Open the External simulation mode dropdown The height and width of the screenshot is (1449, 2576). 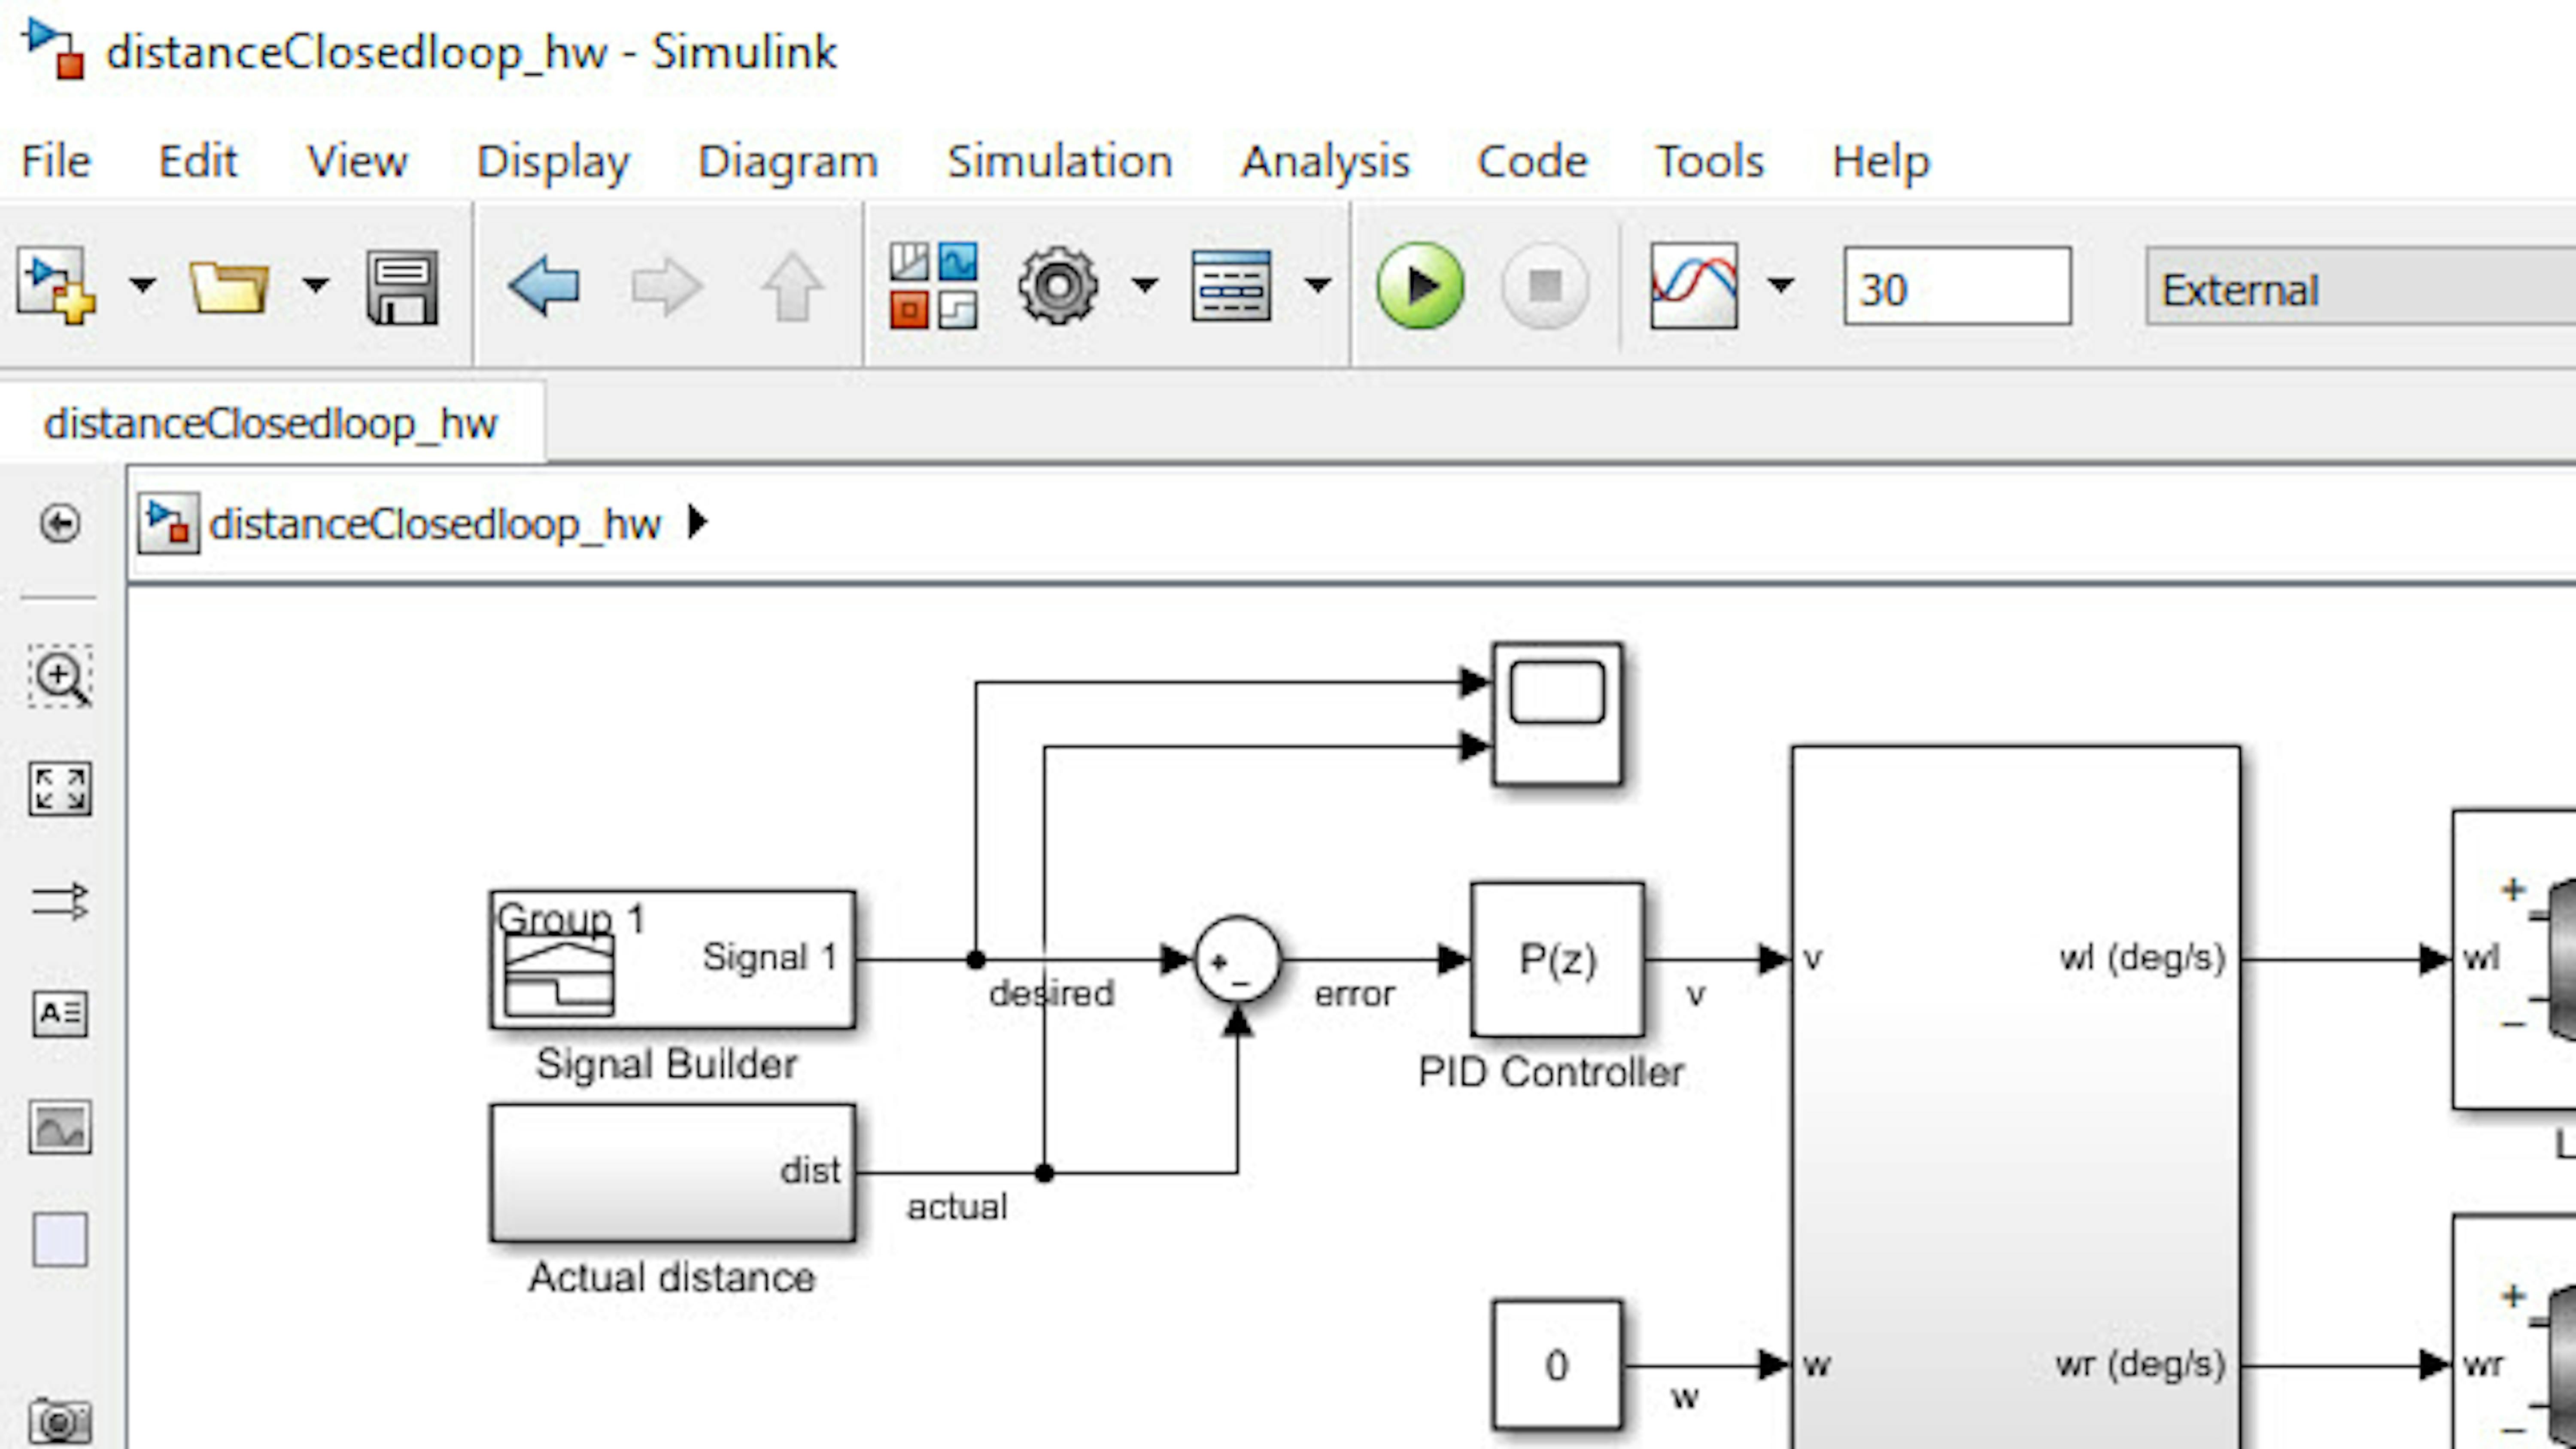coord(2360,286)
